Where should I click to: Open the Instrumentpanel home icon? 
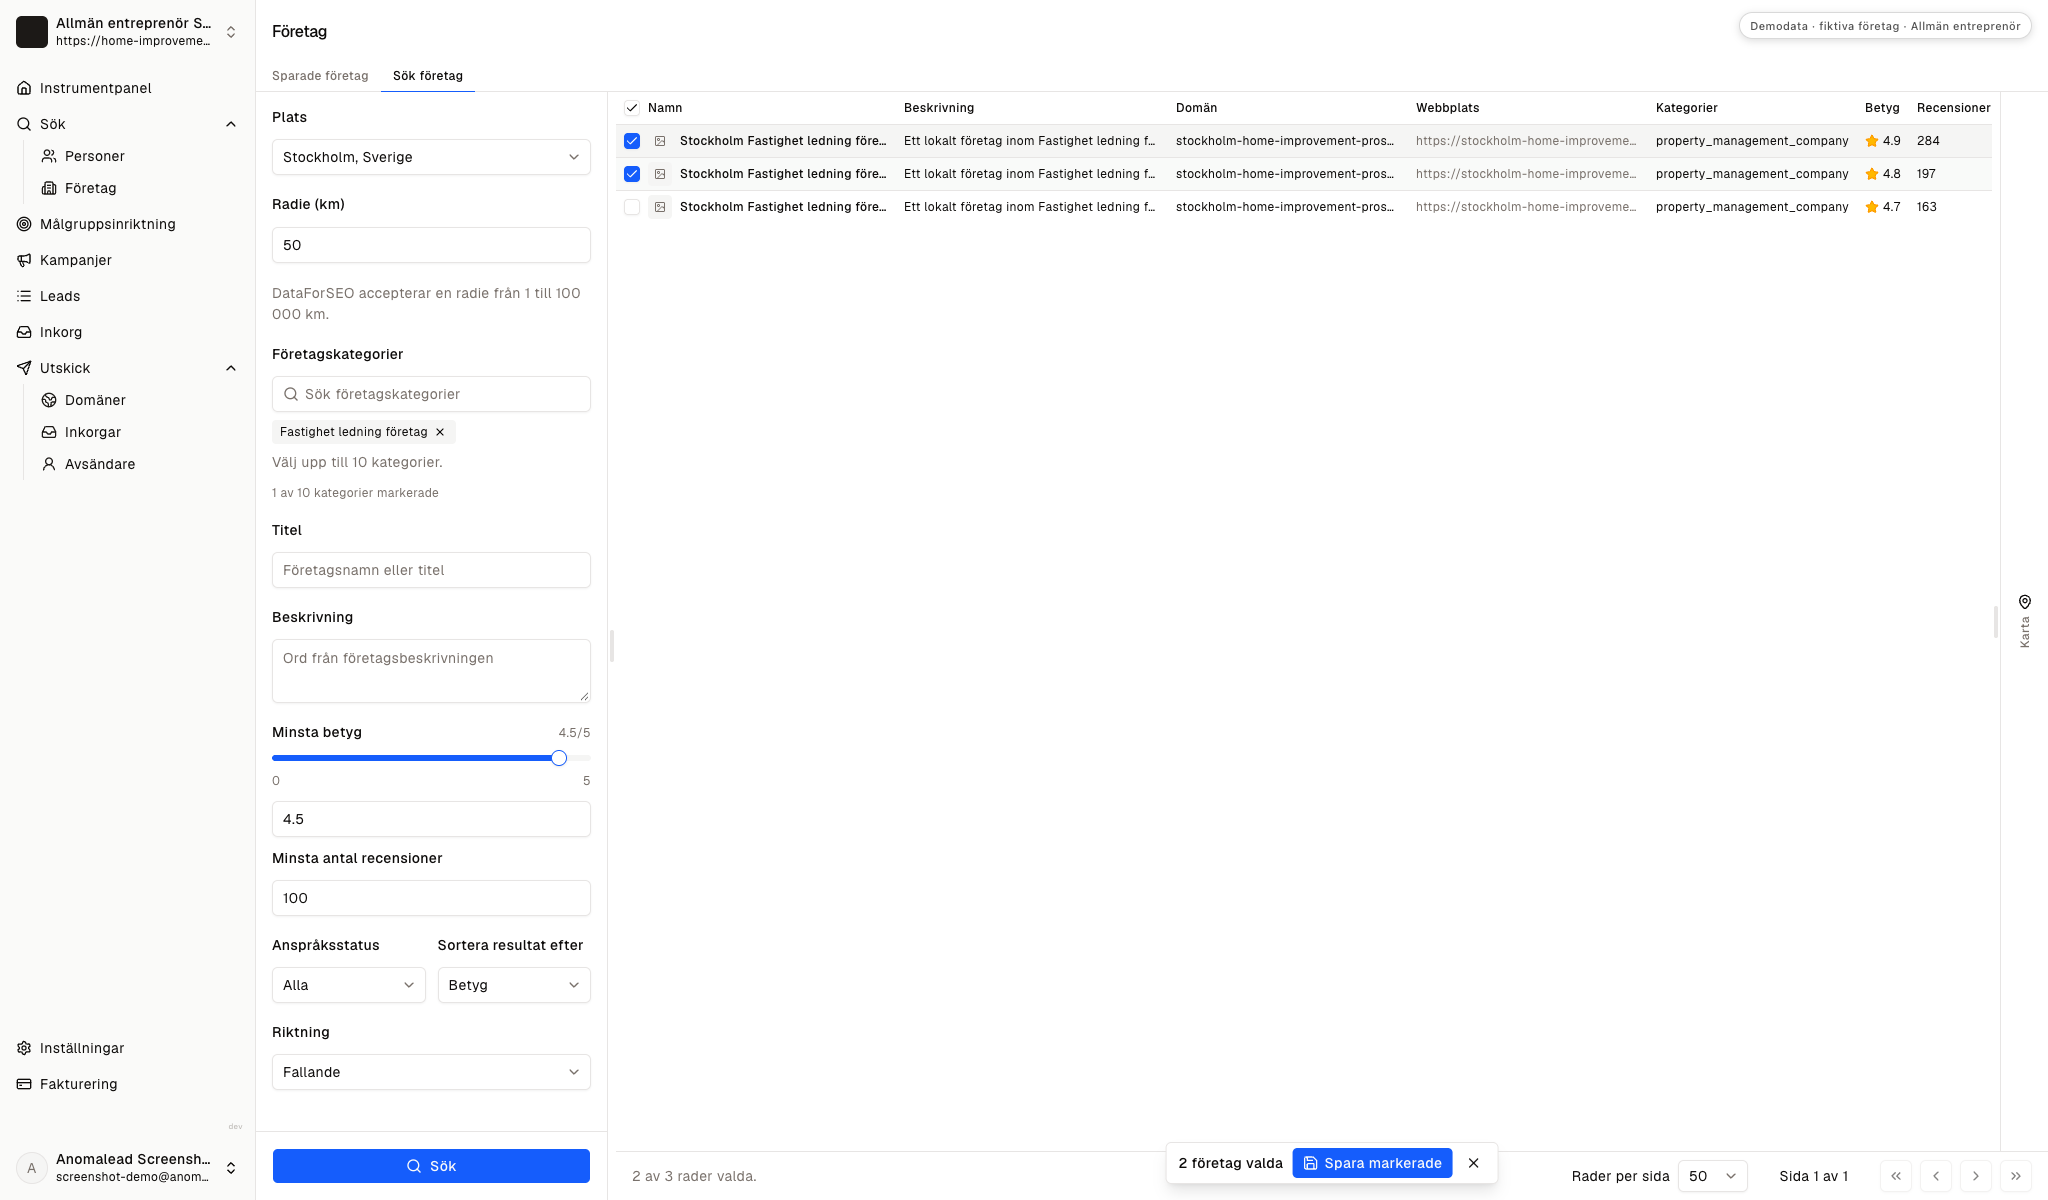pos(24,88)
